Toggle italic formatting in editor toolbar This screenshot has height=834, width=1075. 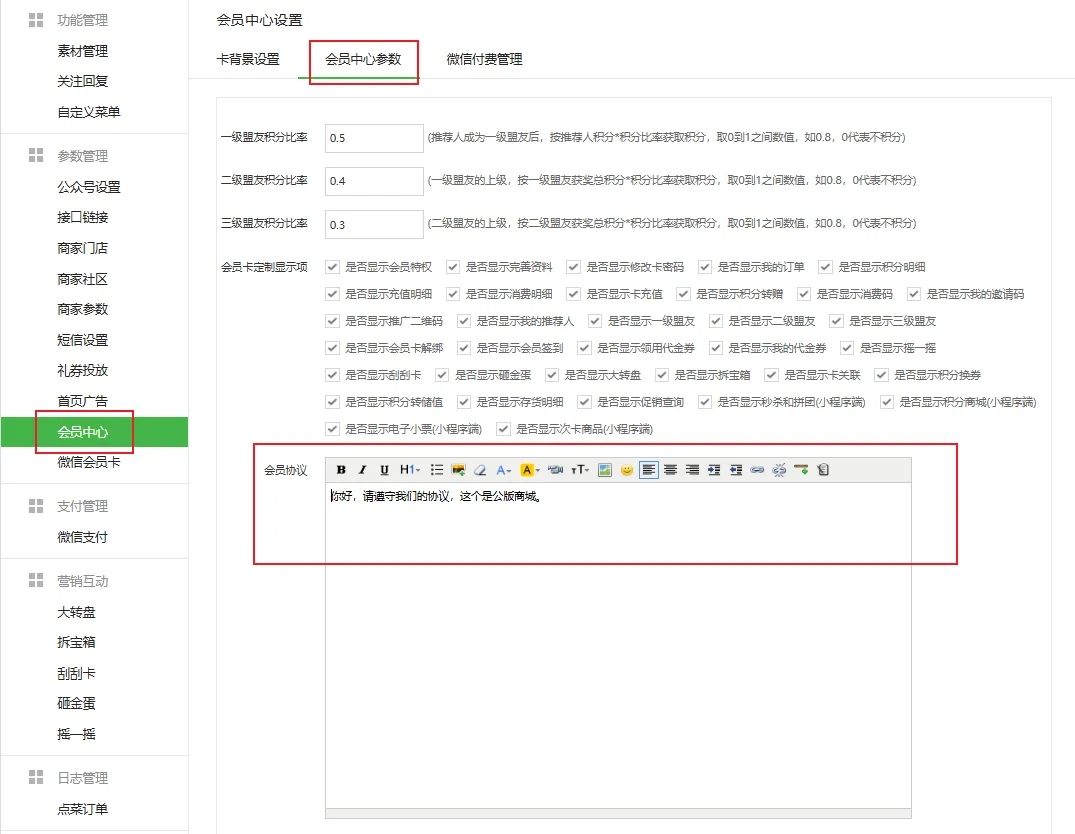(363, 470)
